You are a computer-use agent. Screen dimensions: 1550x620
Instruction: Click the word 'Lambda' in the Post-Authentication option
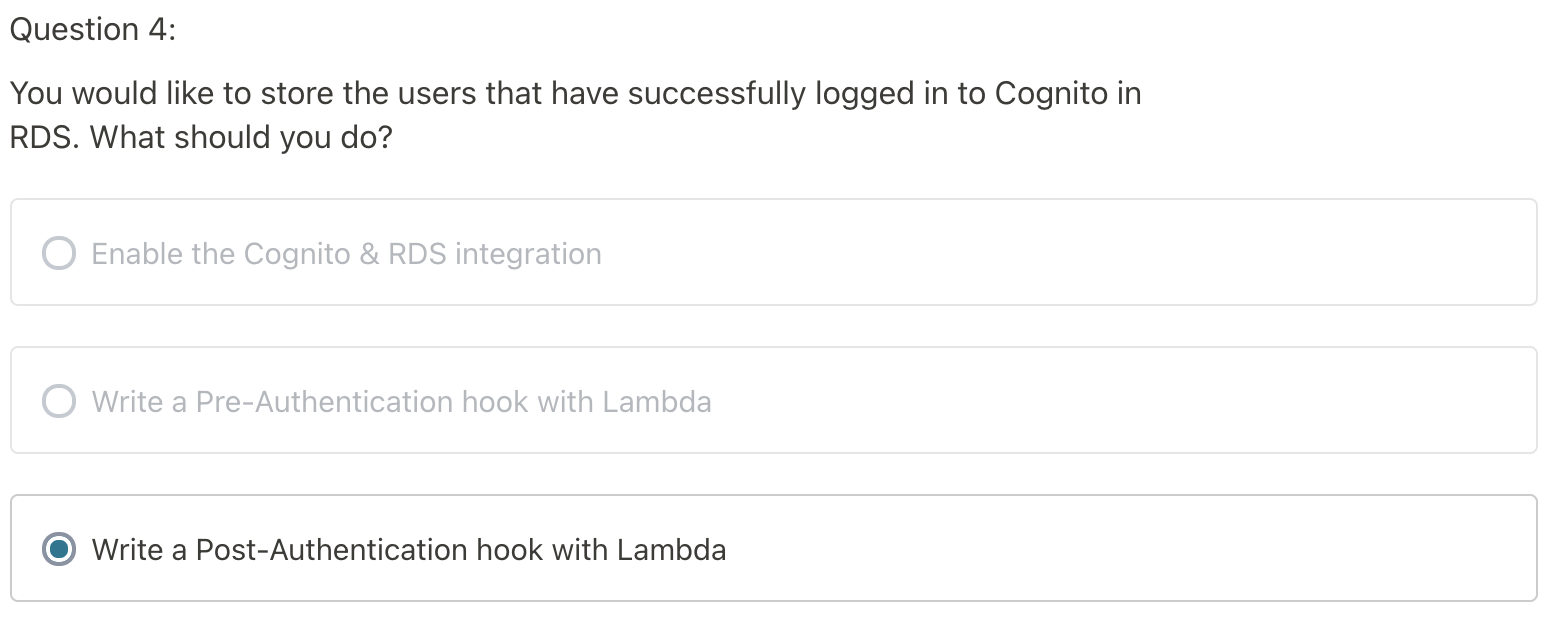672,549
